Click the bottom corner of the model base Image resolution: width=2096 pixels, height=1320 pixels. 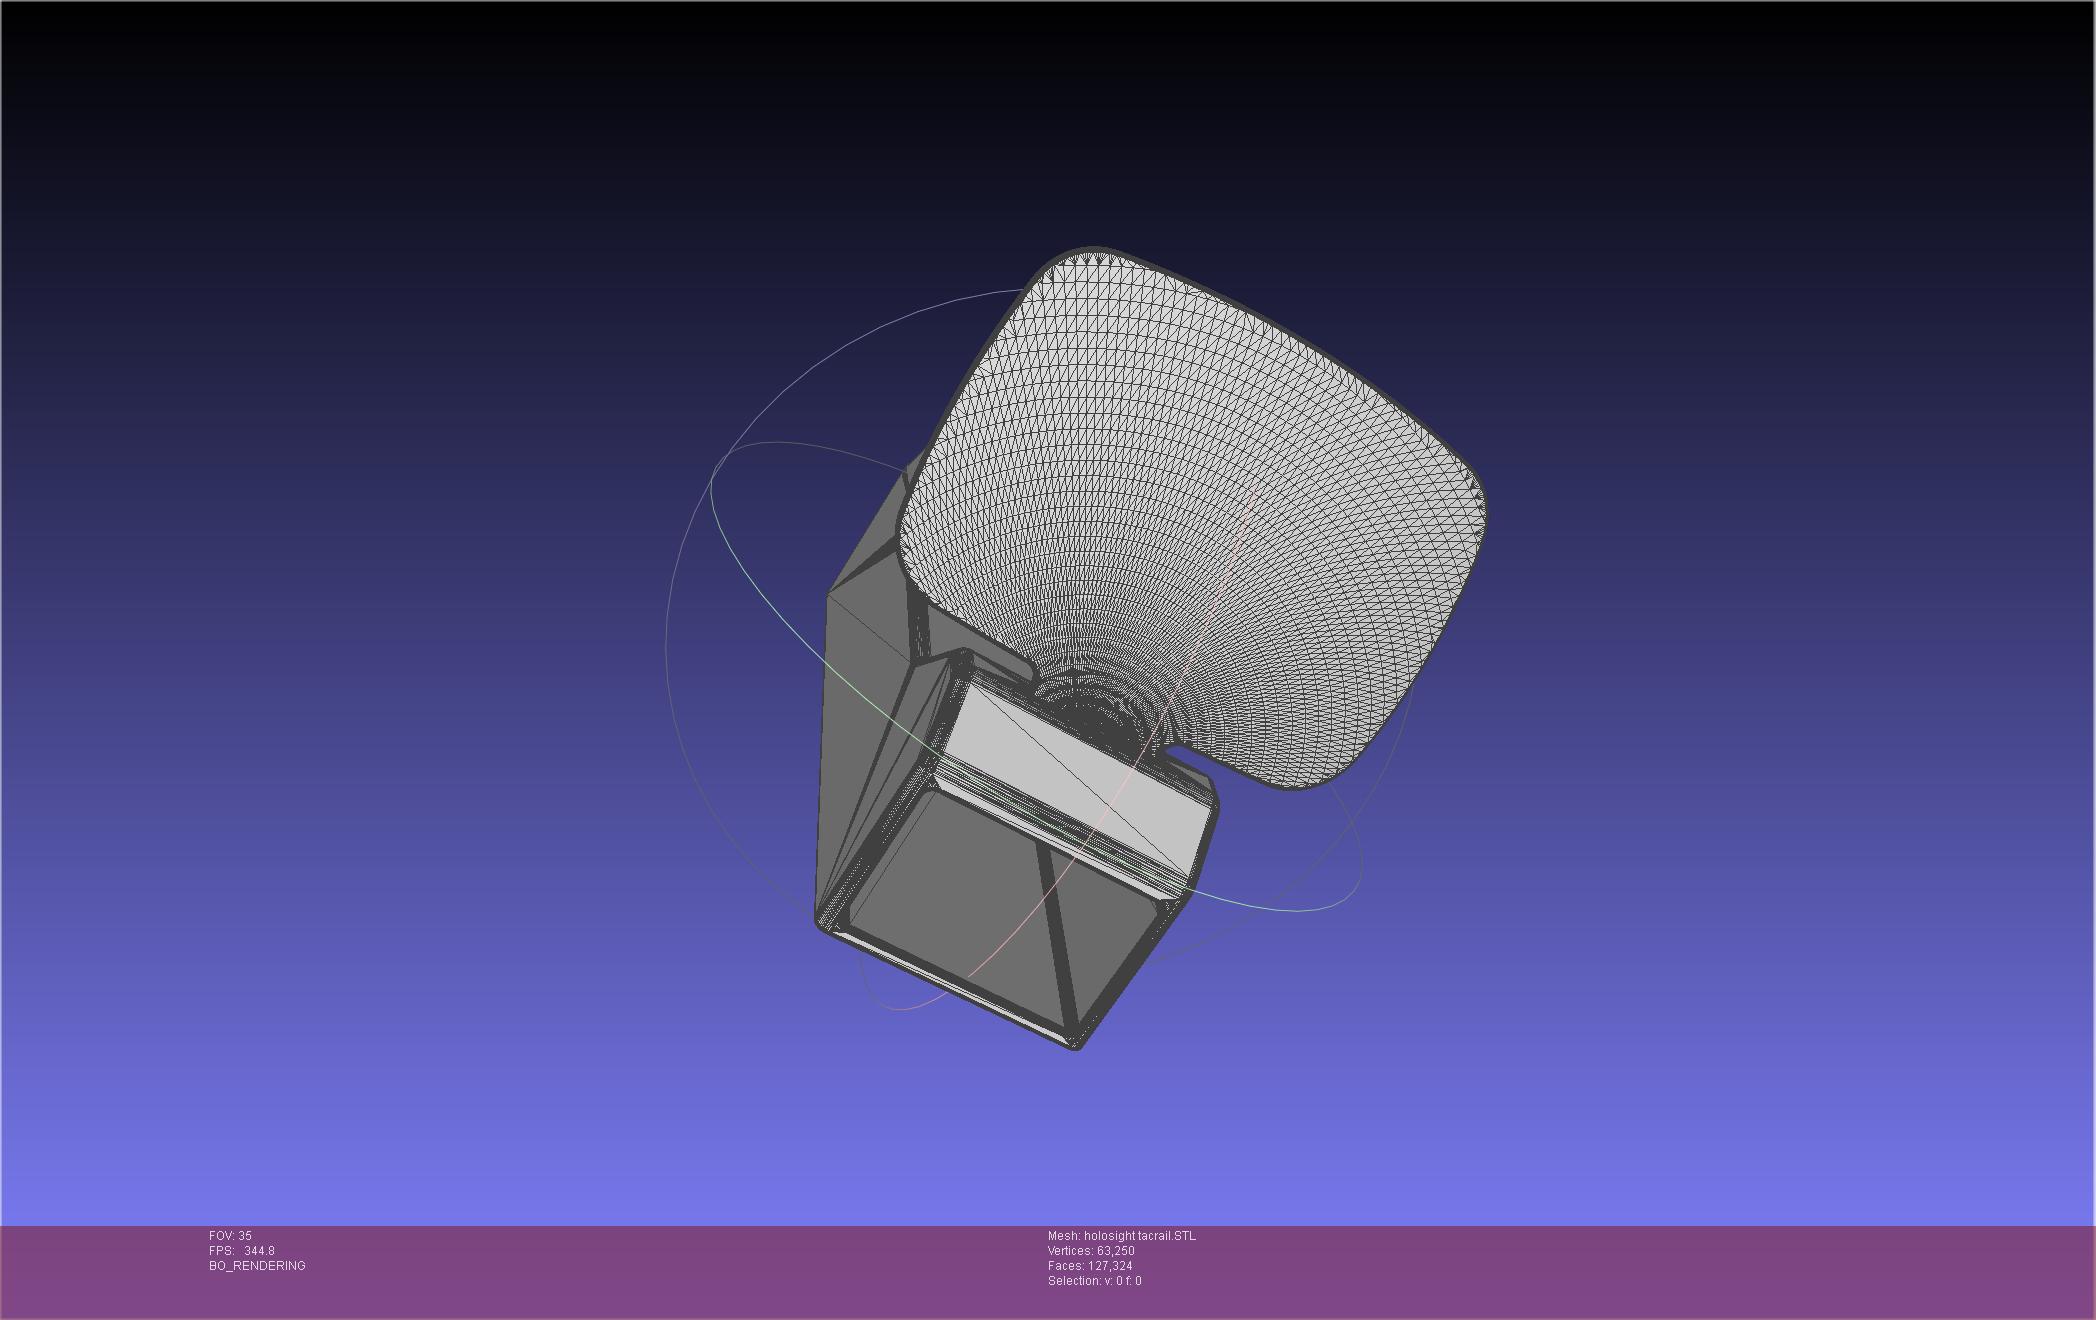tap(1075, 1045)
